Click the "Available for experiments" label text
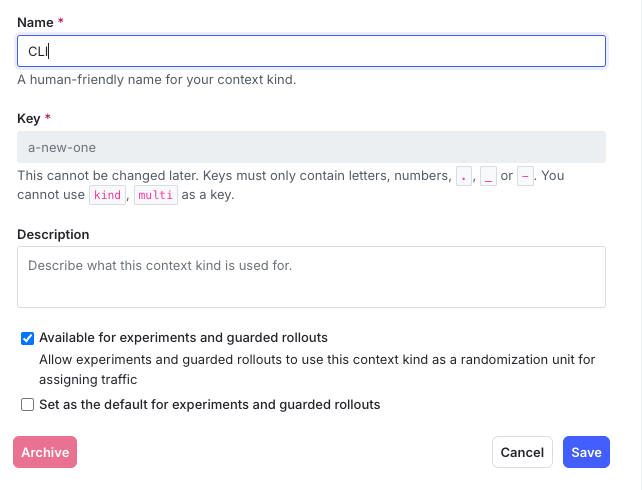 [x=183, y=338]
